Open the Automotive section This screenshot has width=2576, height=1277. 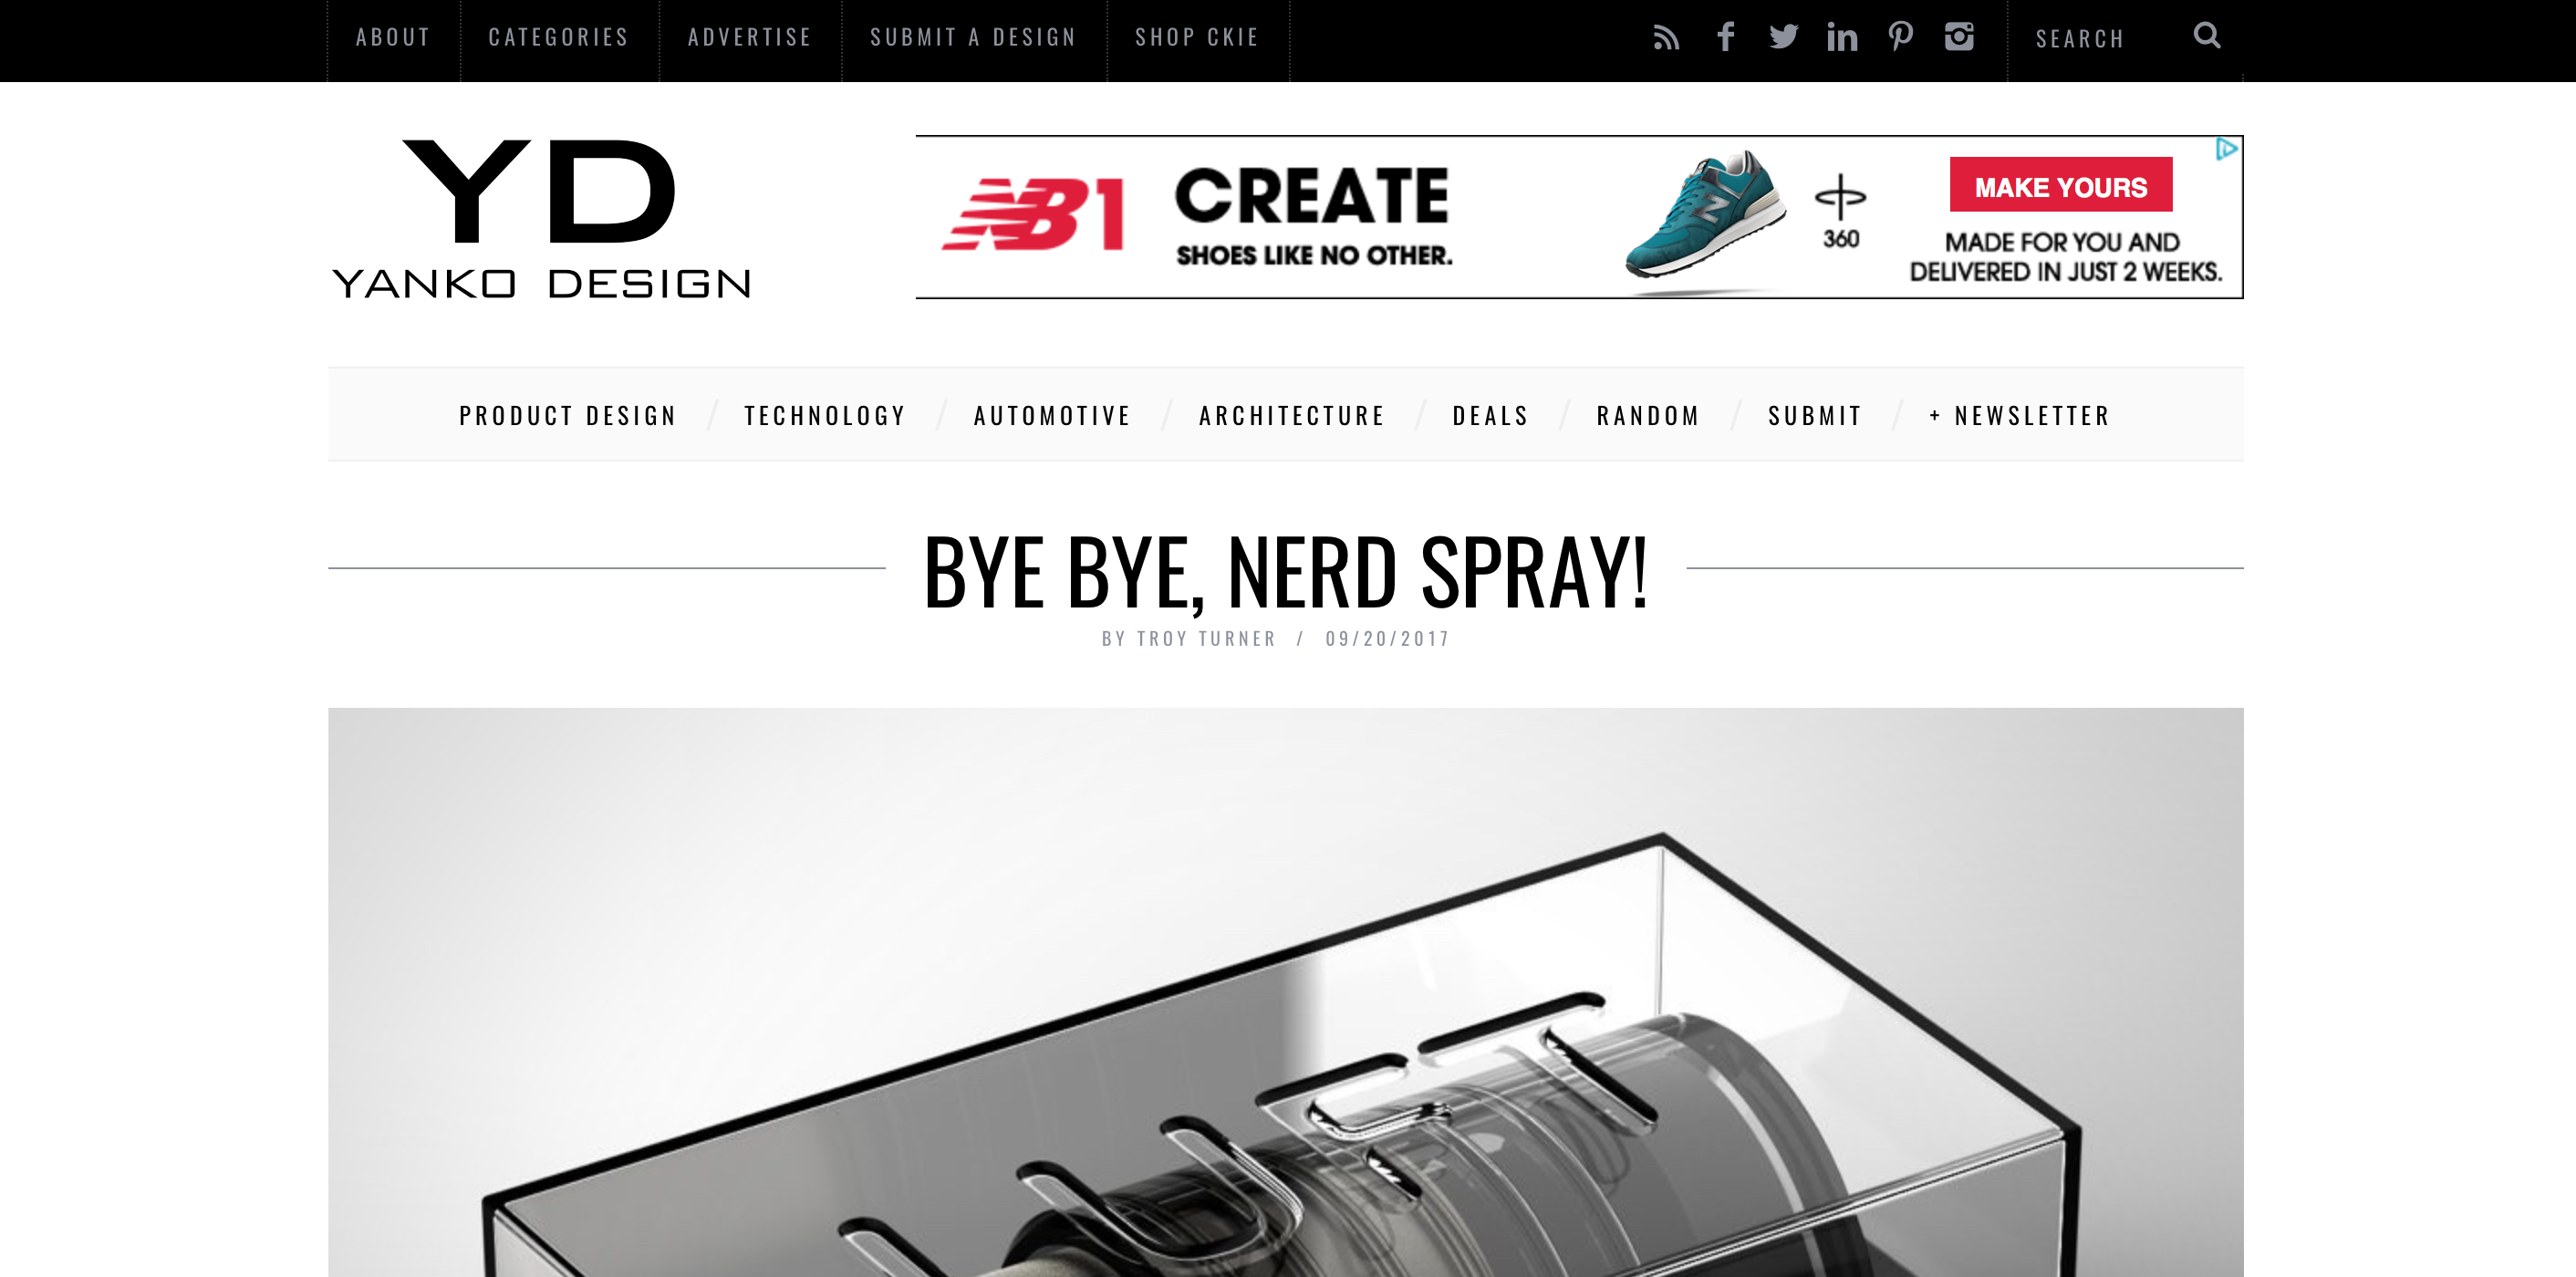click(x=1052, y=415)
